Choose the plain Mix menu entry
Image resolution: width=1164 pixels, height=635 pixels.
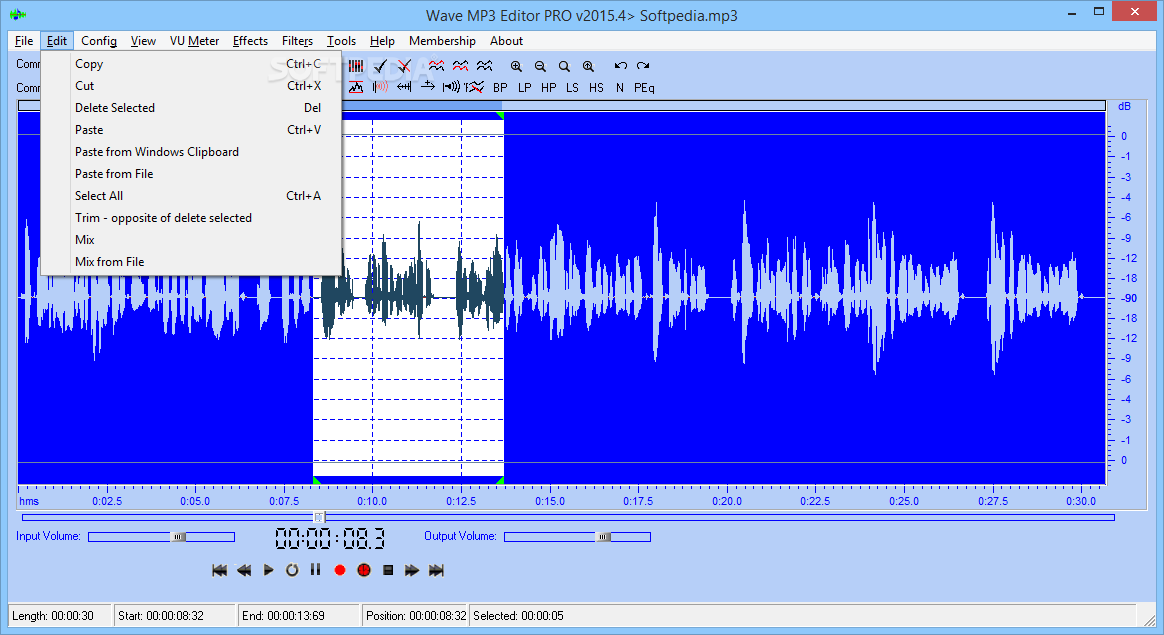click(192, 239)
